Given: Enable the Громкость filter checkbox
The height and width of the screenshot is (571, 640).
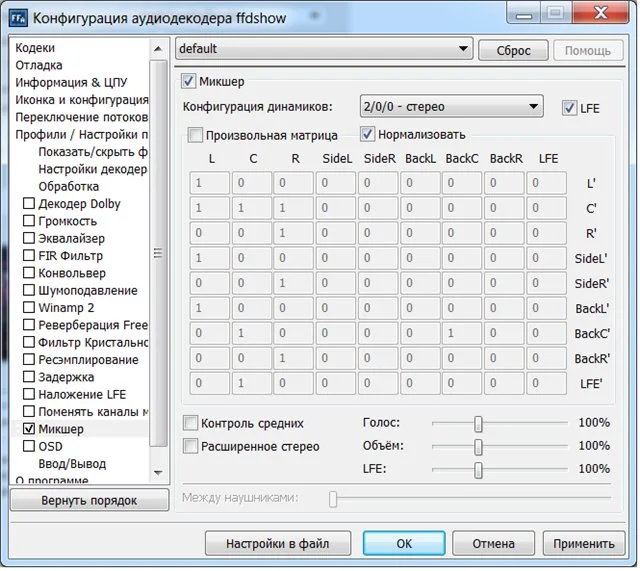Looking at the screenshot, I should tap(29, 221).
